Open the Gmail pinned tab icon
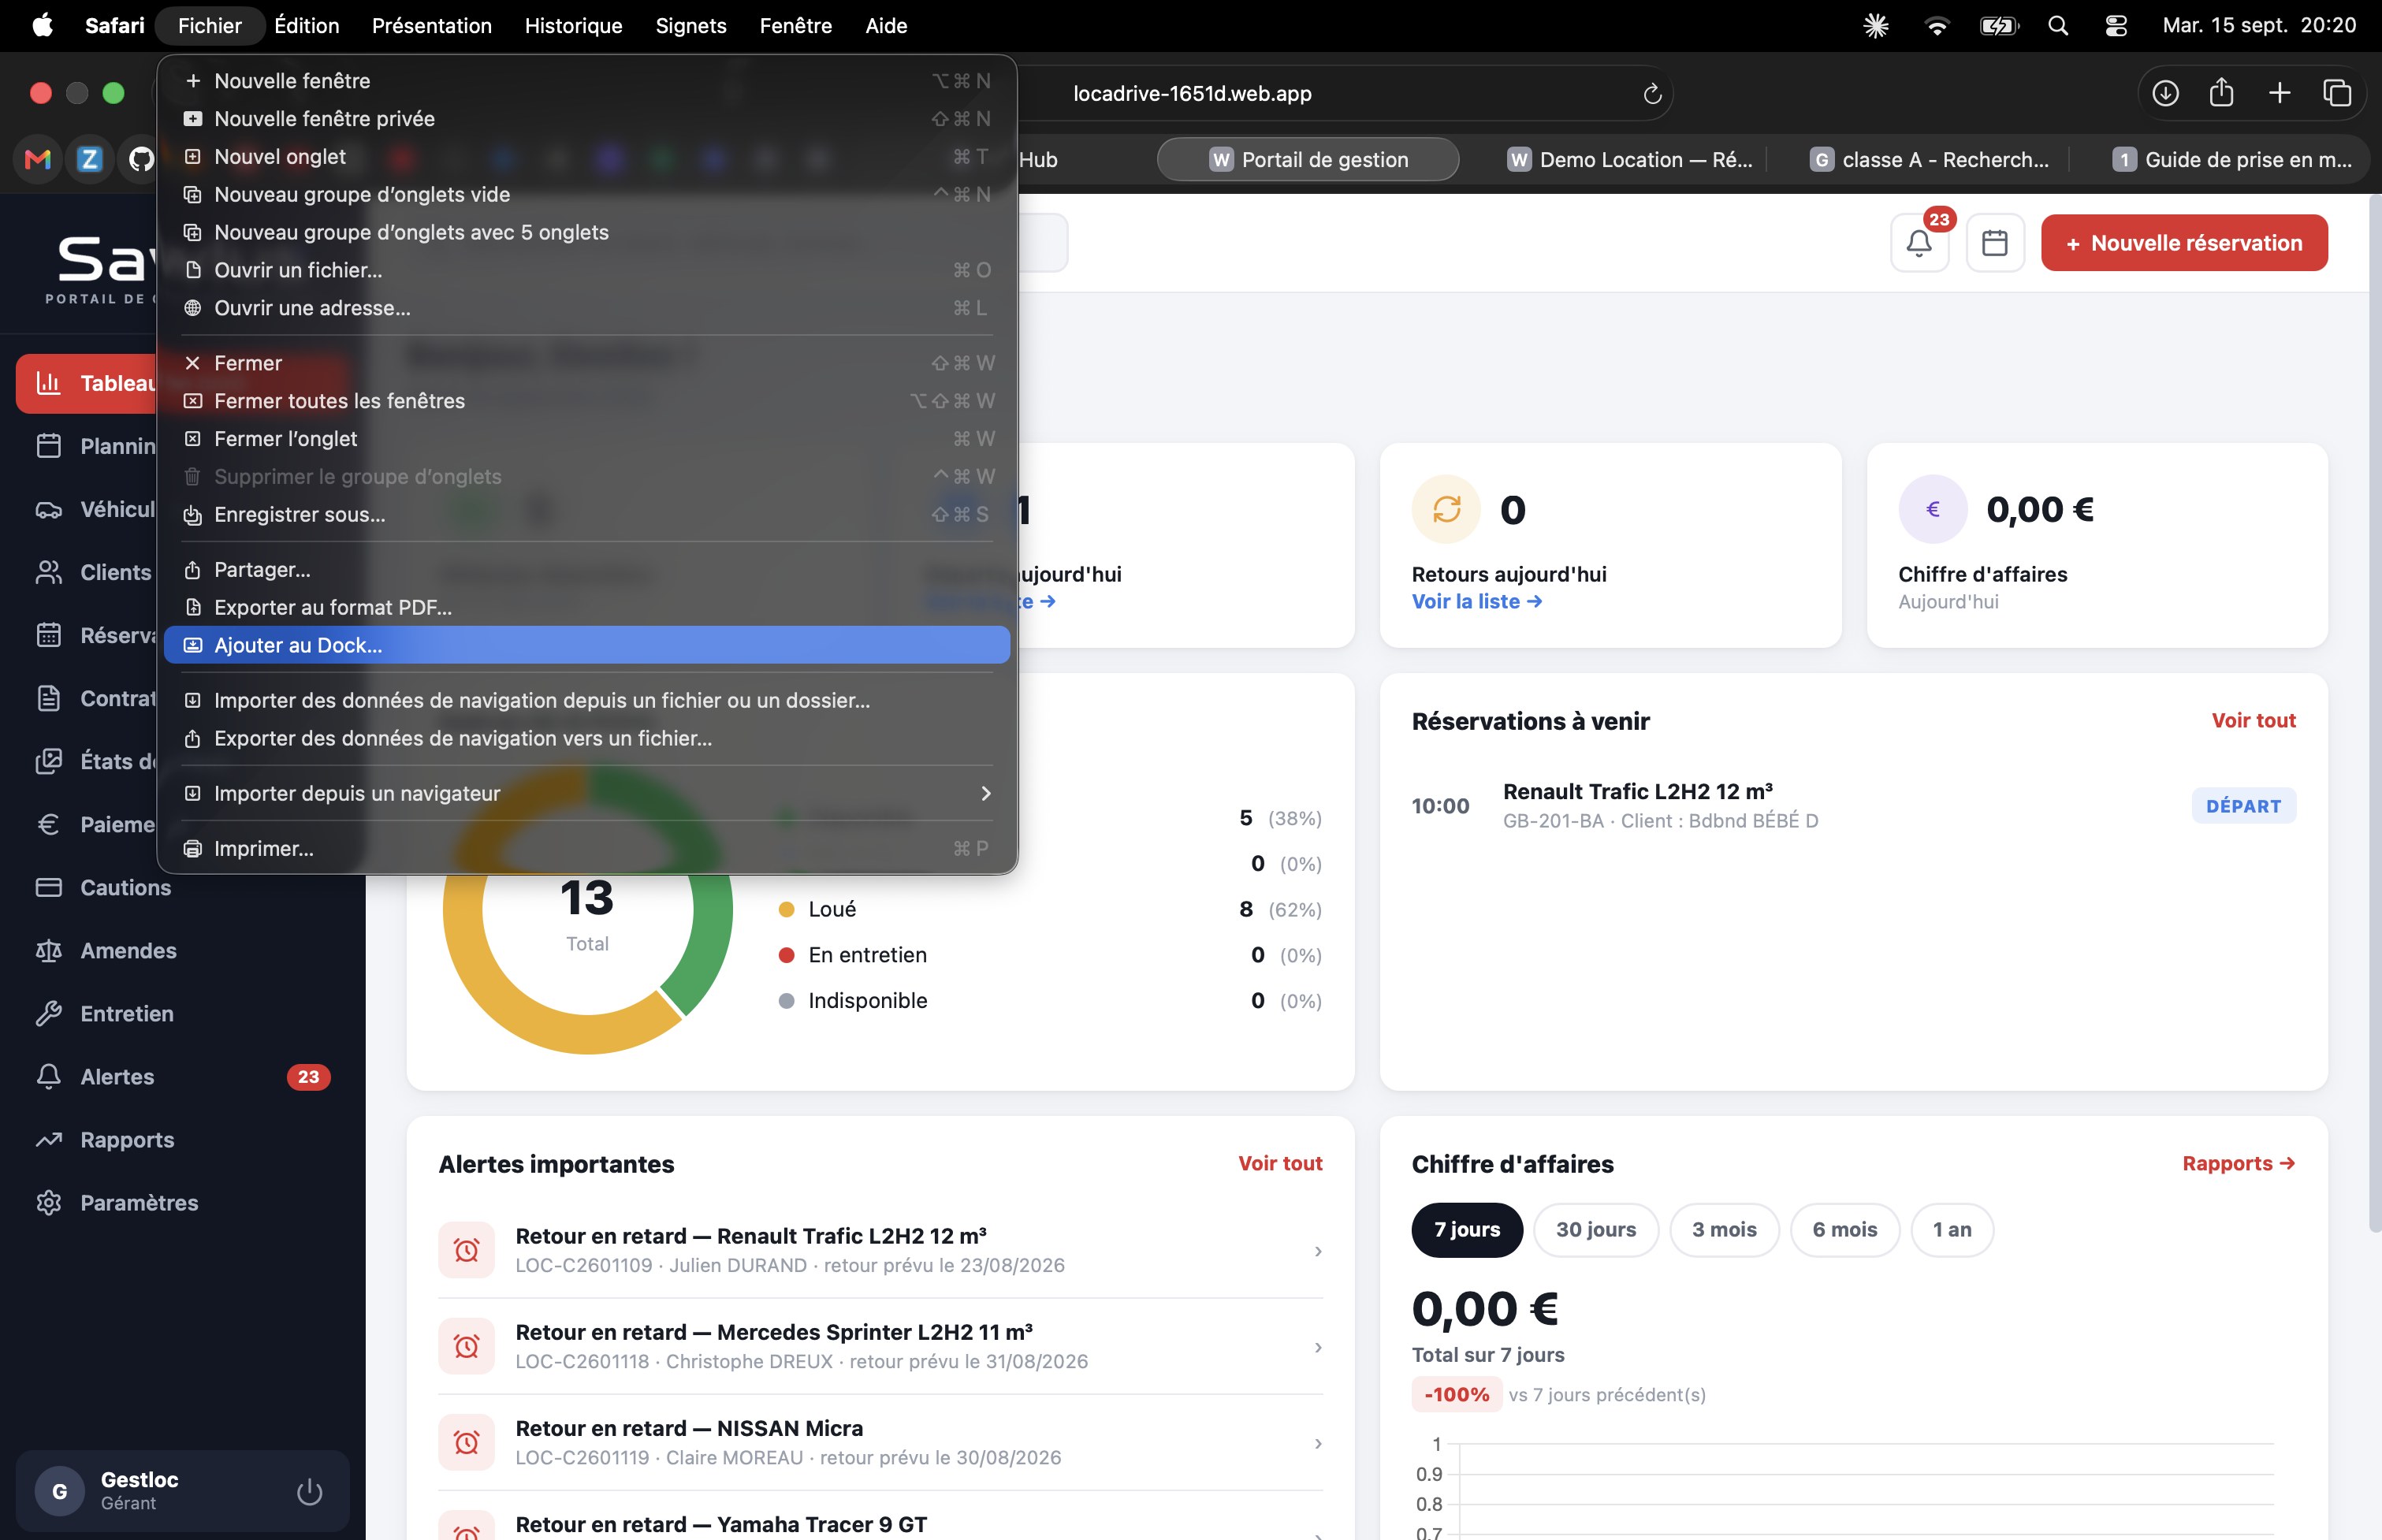The image size is (2382, 1540). 38,159
